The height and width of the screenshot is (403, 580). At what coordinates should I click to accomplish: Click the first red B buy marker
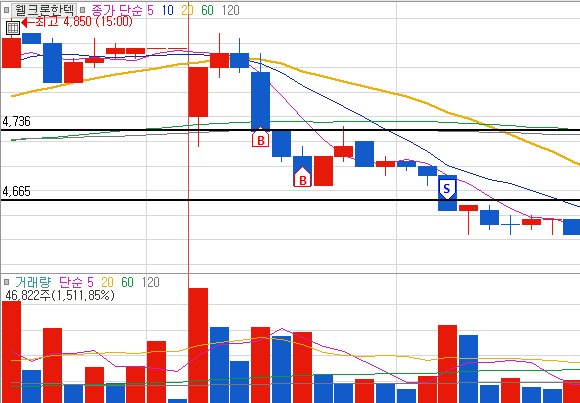pos(260,137)
